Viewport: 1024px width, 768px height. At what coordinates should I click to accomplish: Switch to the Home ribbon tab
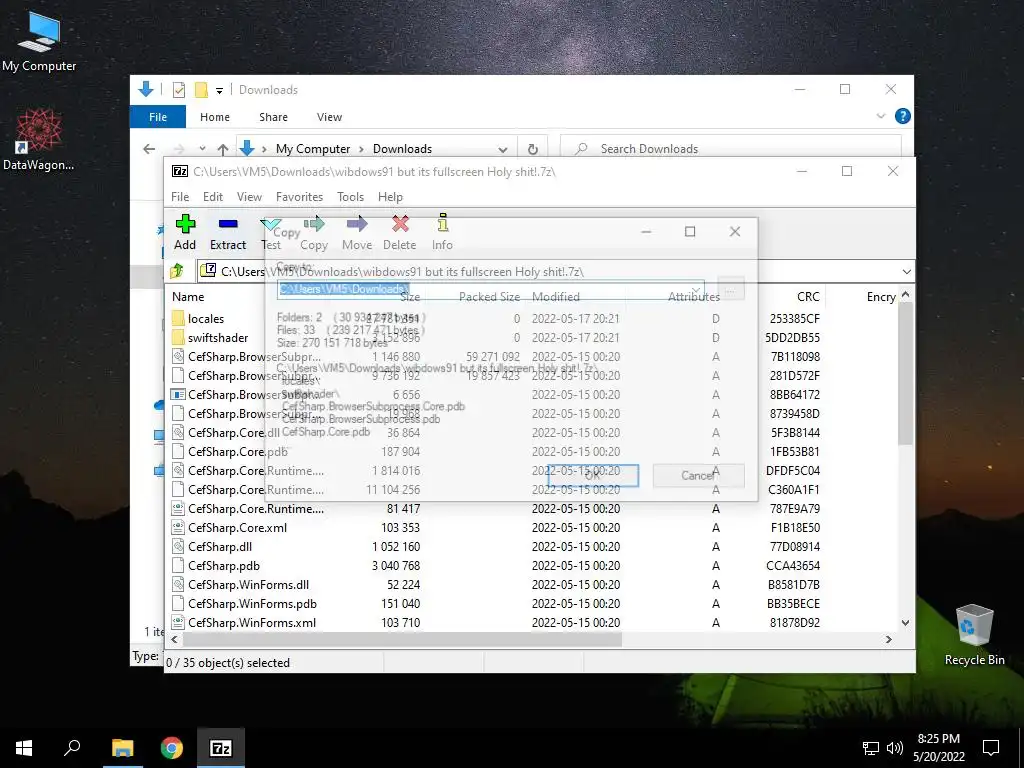click(215, 117)
